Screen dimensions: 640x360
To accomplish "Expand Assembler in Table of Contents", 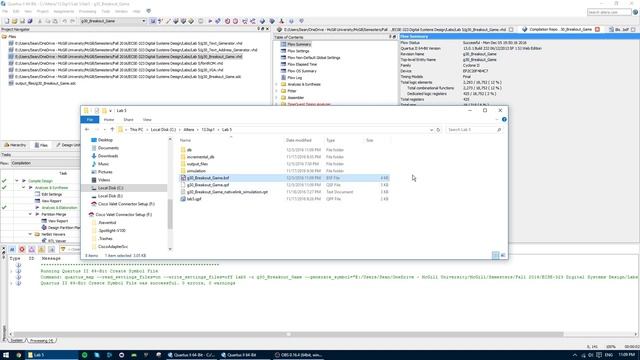I will (x=277, y=98).
